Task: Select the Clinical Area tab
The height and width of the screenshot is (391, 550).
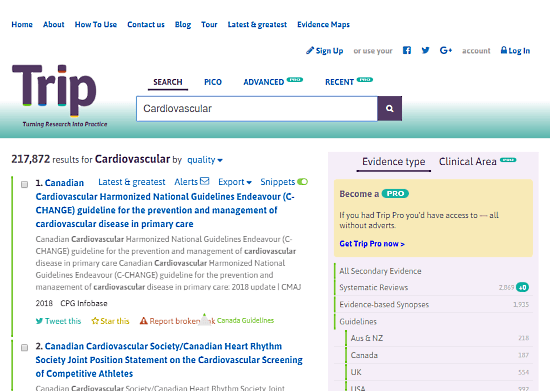Action: (468, 162)
